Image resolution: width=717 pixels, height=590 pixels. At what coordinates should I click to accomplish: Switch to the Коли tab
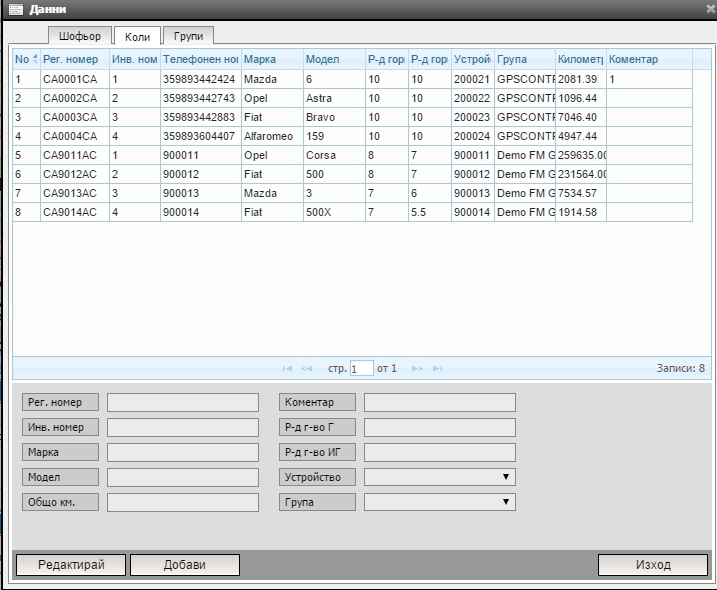tap(137, 37)
